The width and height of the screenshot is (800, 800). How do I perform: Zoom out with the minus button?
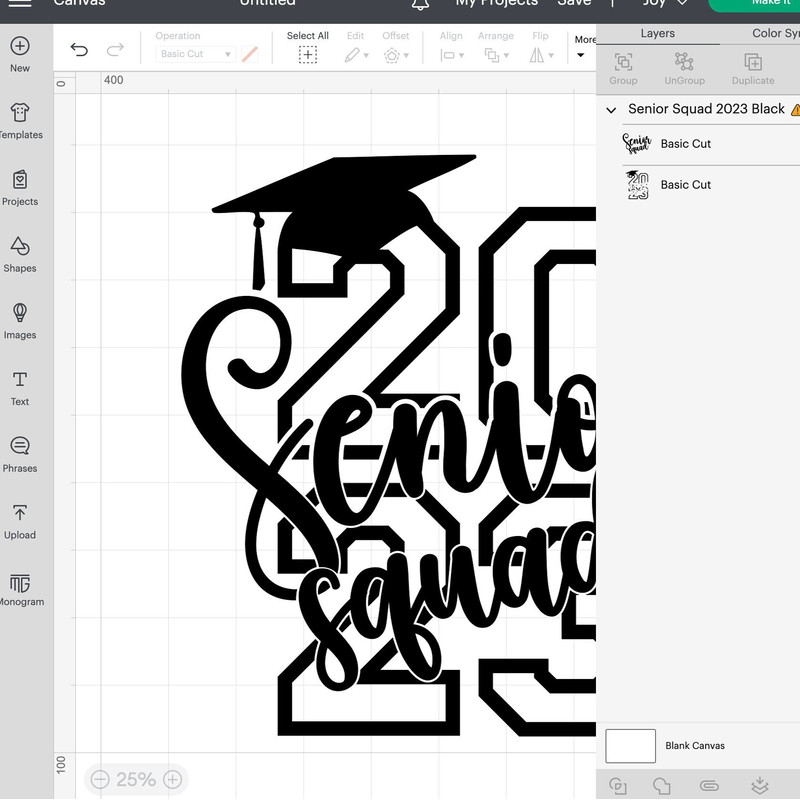click(x=100, y=779)
